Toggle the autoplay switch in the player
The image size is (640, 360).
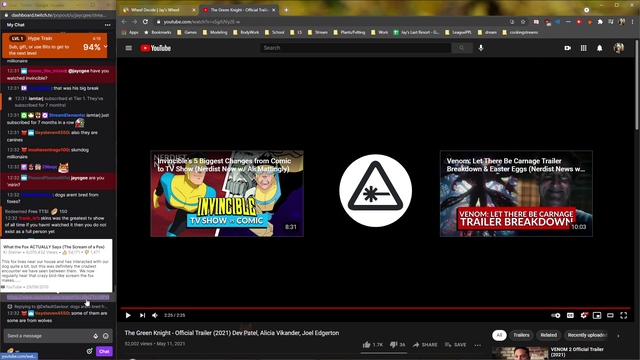(x=556, y=315)
